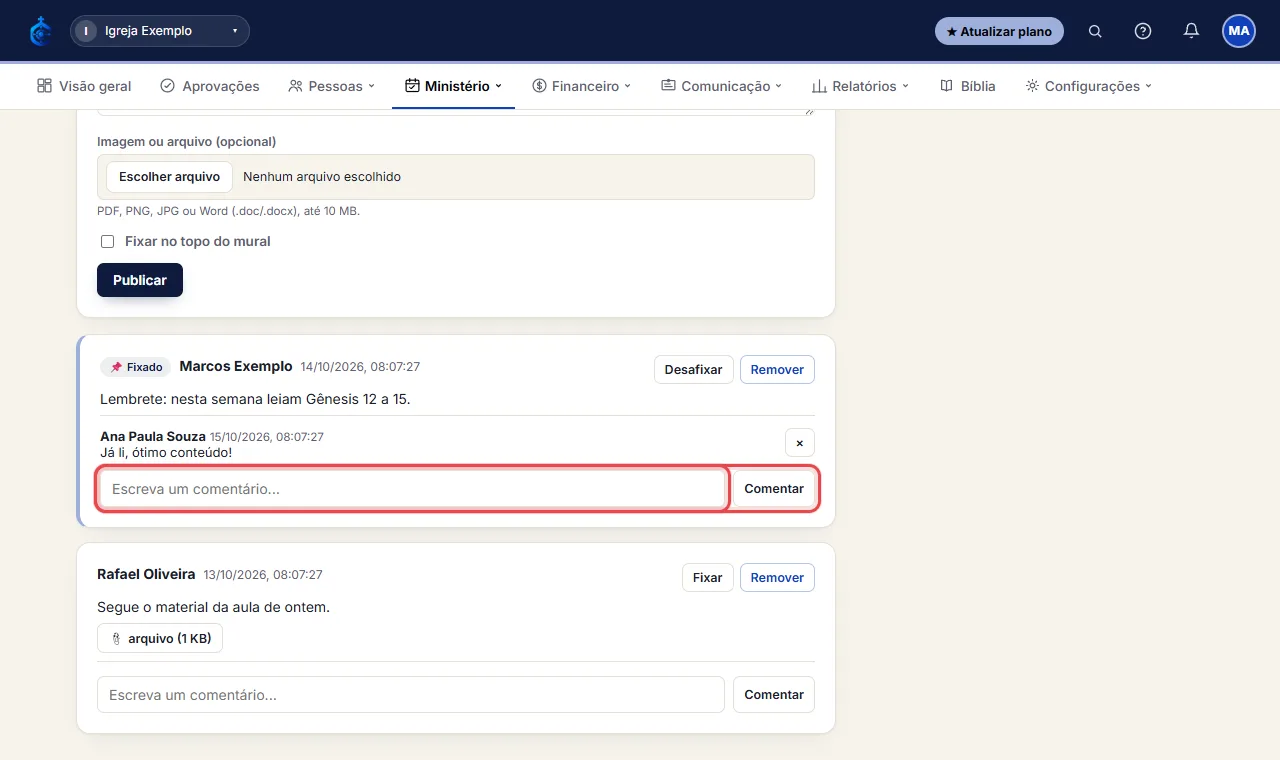Open the Bíblia tab
This screenshot has width=1280, height=760.
(x=968, y=86)
